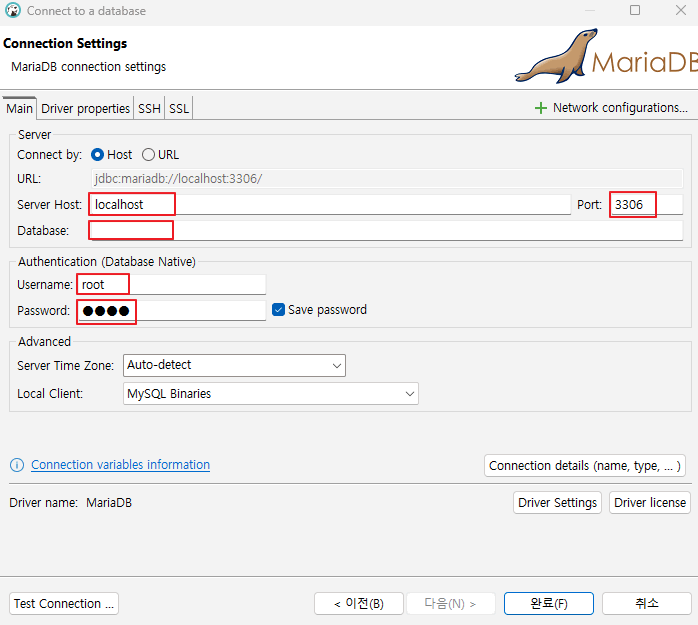Open Connection variables information link
The image size is (698, 625).
coord(120,465)
